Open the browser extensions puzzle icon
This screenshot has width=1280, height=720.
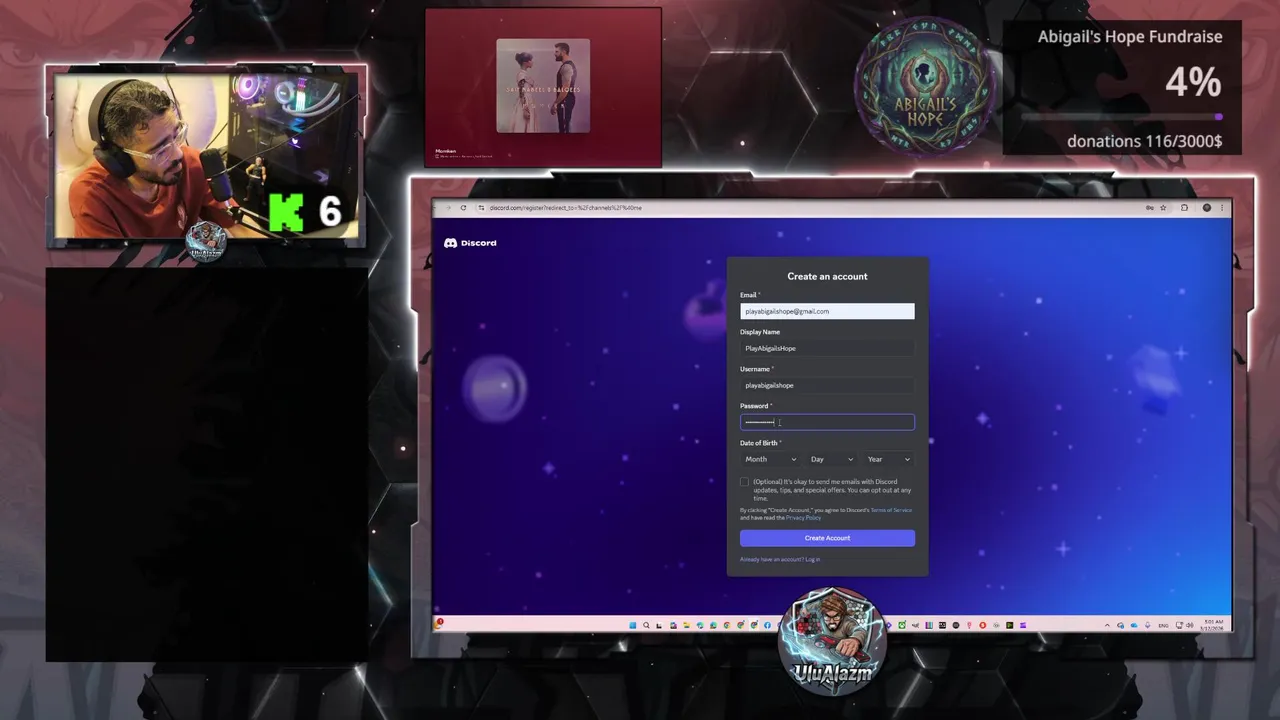tap(1184, 208)
